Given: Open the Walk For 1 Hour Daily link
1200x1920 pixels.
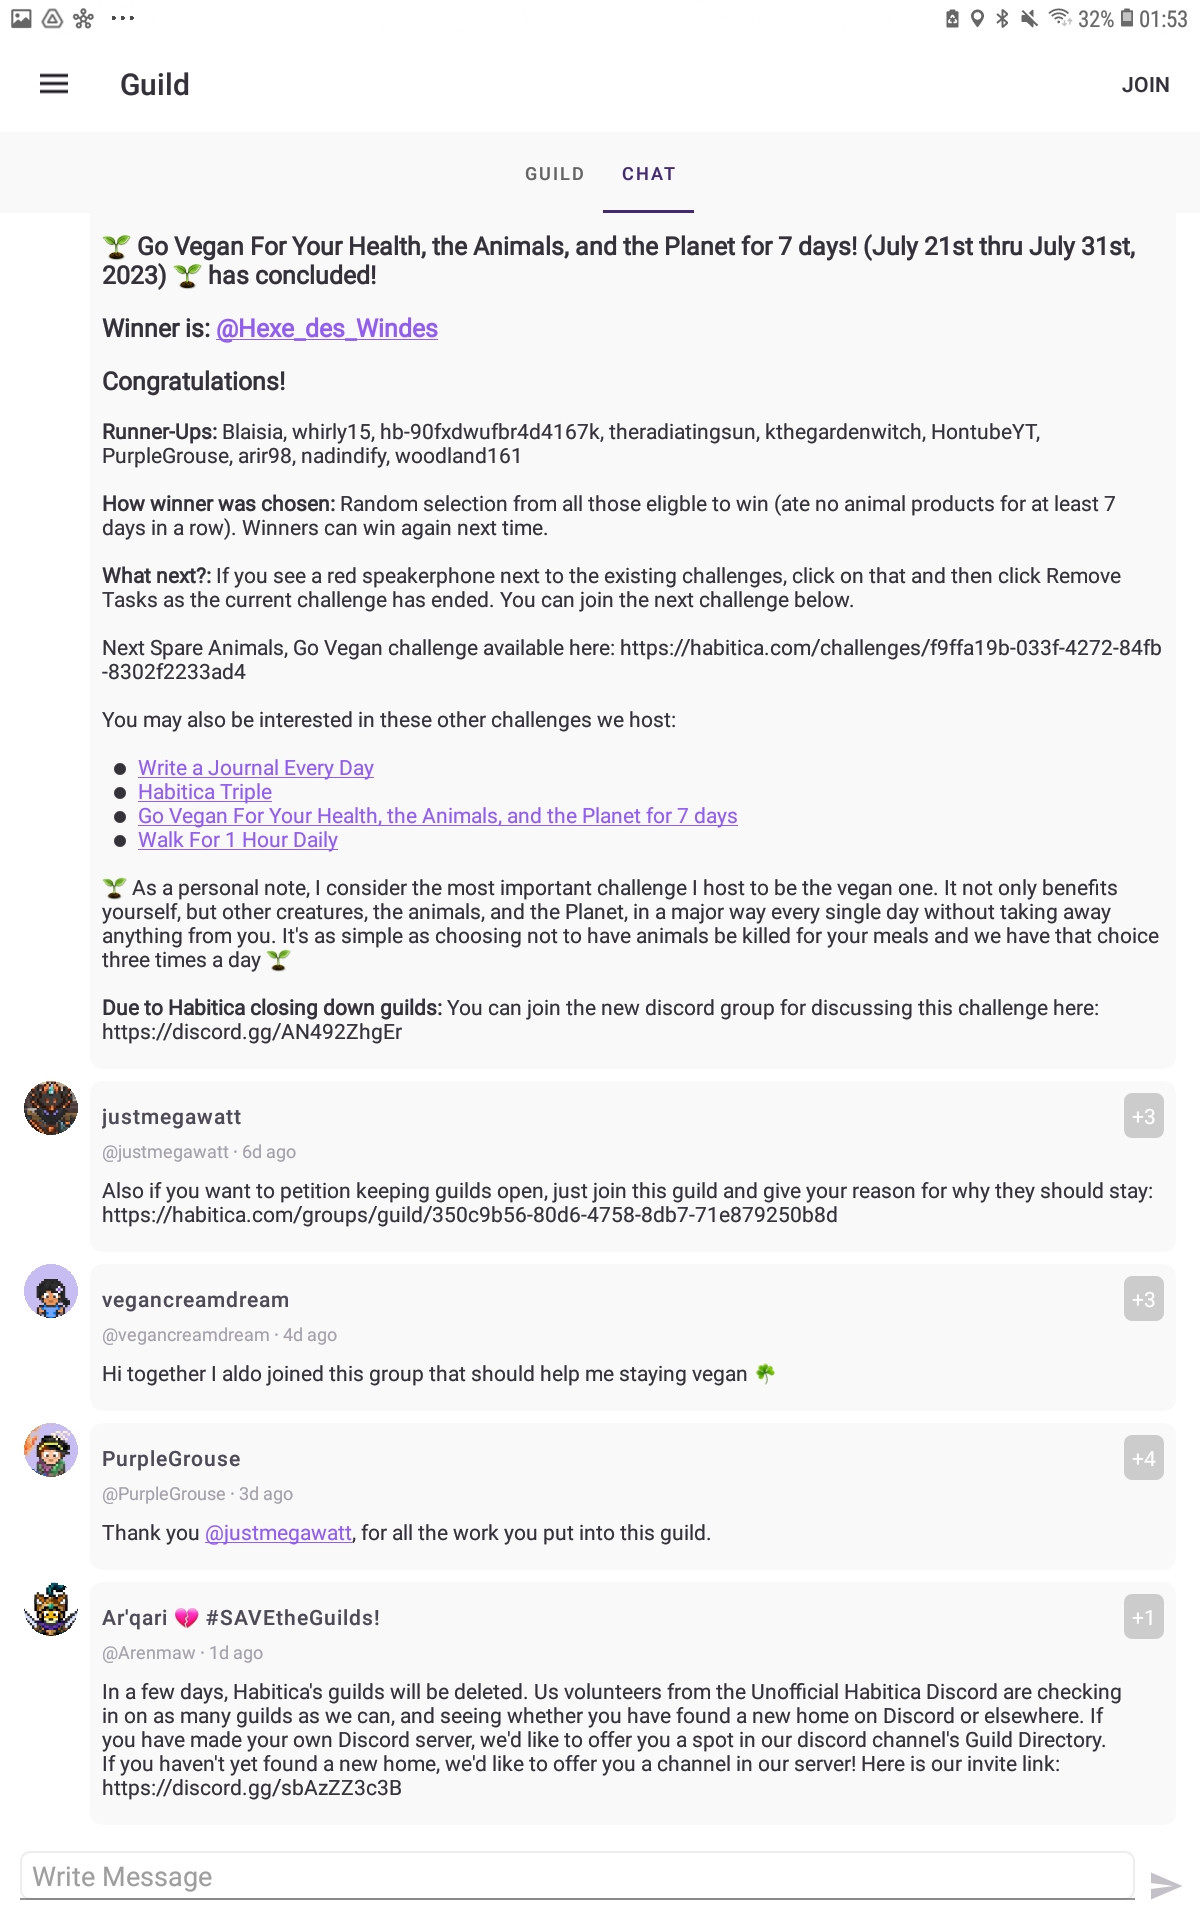Looking at the screenshot, I should 238,840.
